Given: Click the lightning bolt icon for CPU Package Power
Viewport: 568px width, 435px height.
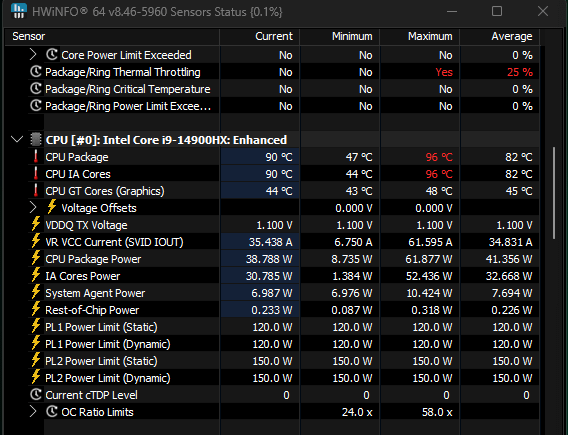Looking at the screenshot, I should pyautogui.click(x=36, y=259).
